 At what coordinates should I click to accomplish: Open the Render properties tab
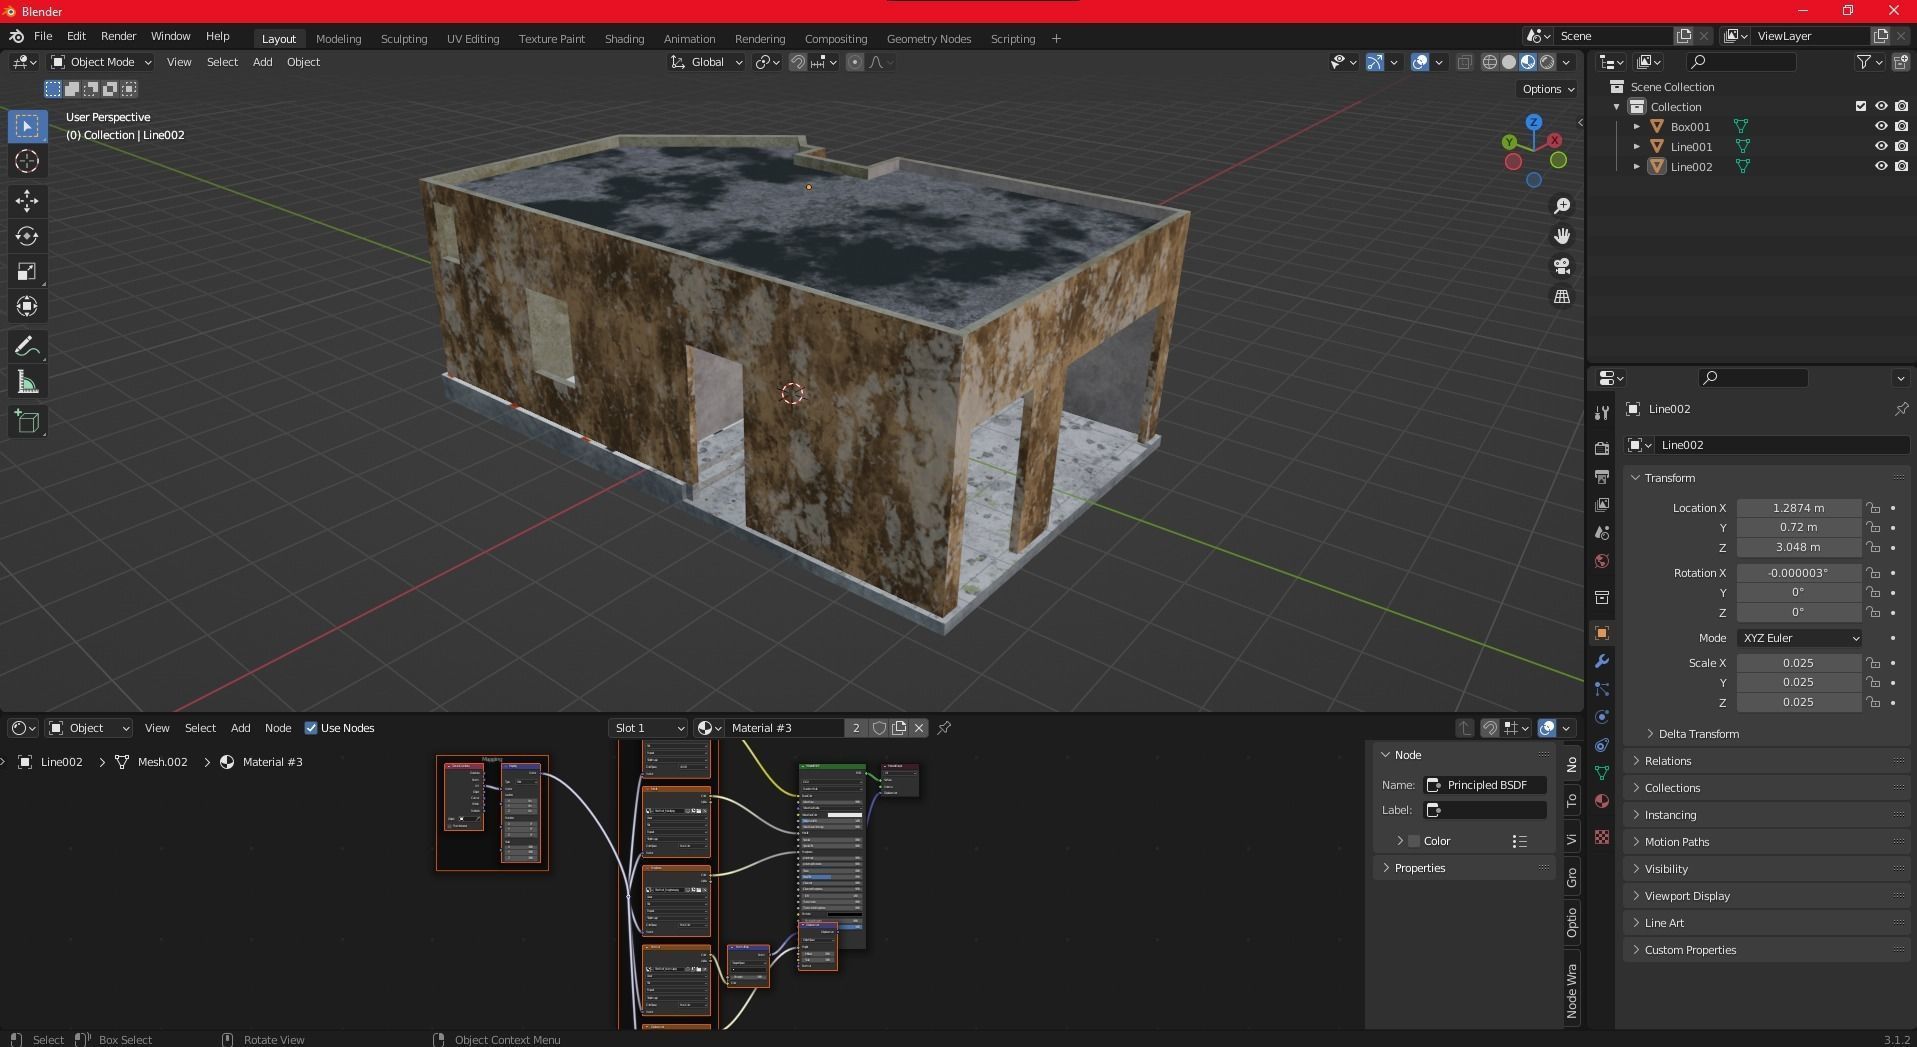click(1602, 448)
